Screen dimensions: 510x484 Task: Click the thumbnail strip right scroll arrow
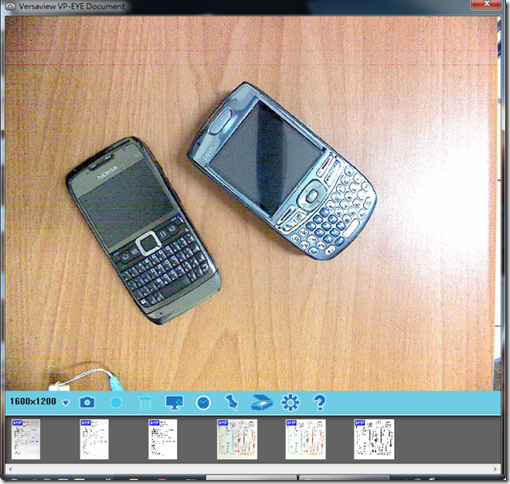pyautogui.click(x=496, y=469)
